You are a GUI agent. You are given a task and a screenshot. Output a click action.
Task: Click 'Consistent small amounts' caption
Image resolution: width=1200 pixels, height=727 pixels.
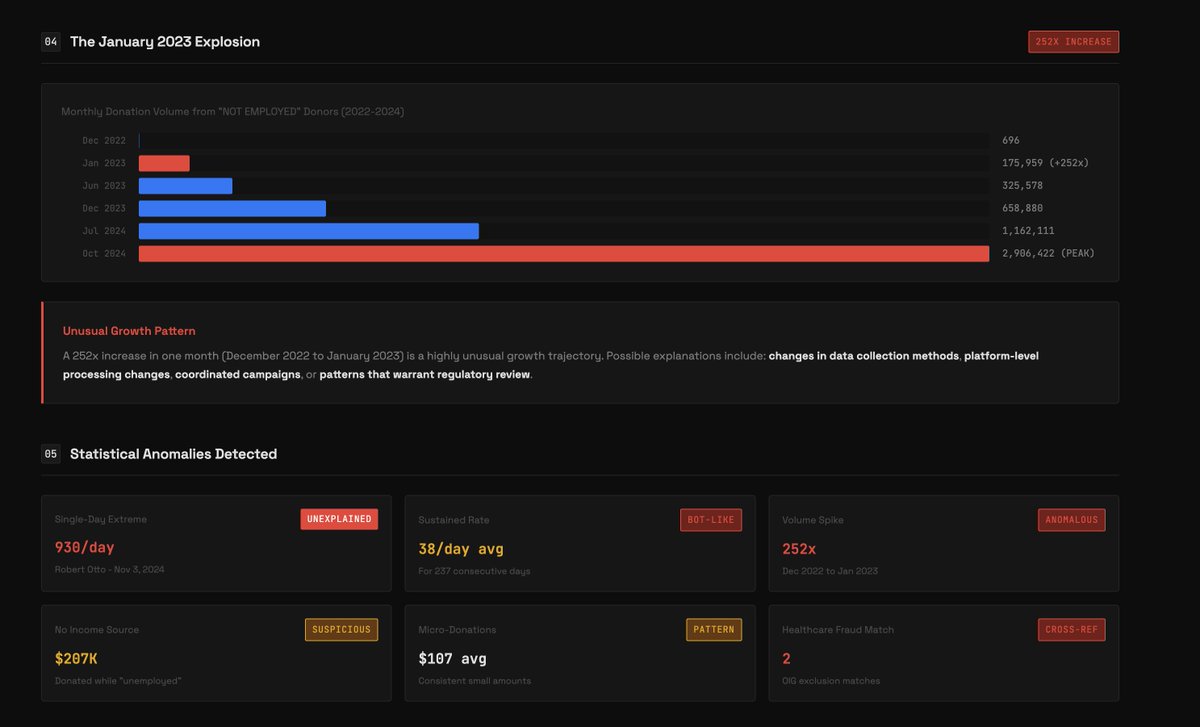[x=475, y=681]
